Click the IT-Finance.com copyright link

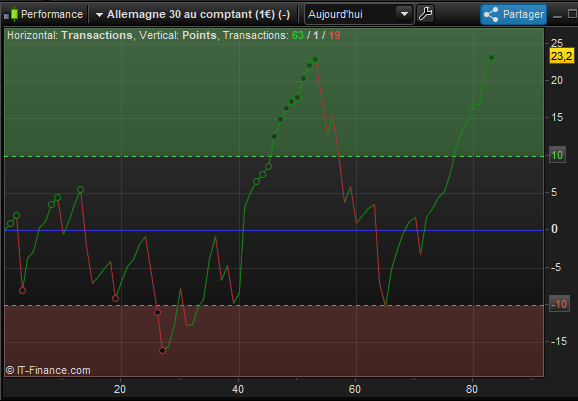click(48, 370)
